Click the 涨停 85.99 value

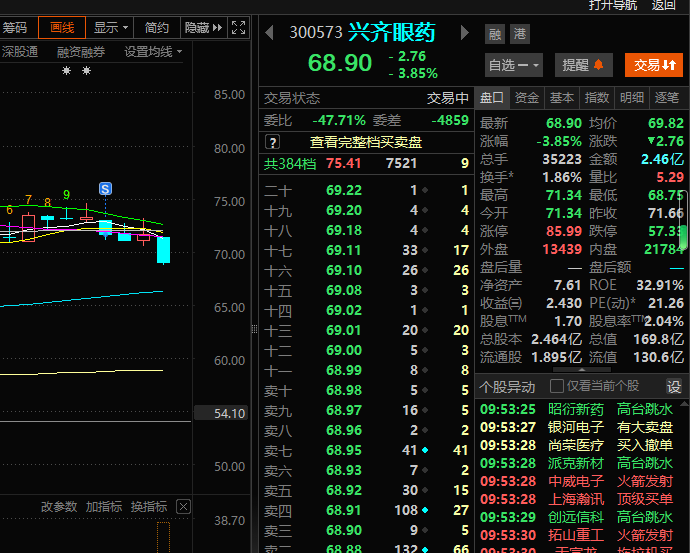[x=564, y=231]
